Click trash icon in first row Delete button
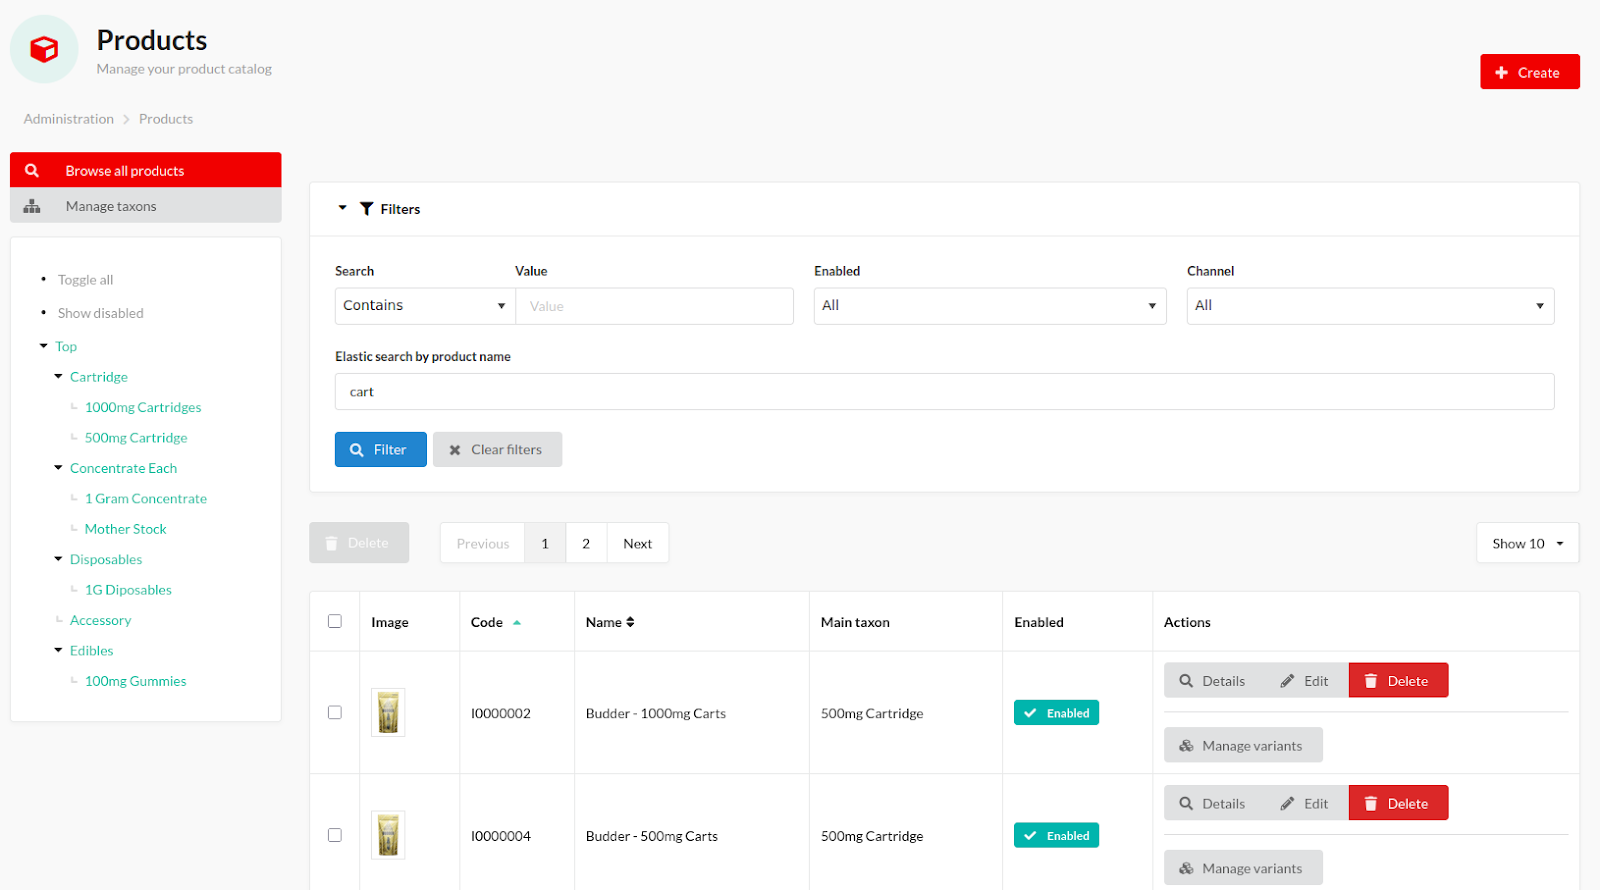This screenshot has height=890, width=1600. (1371, 681)
